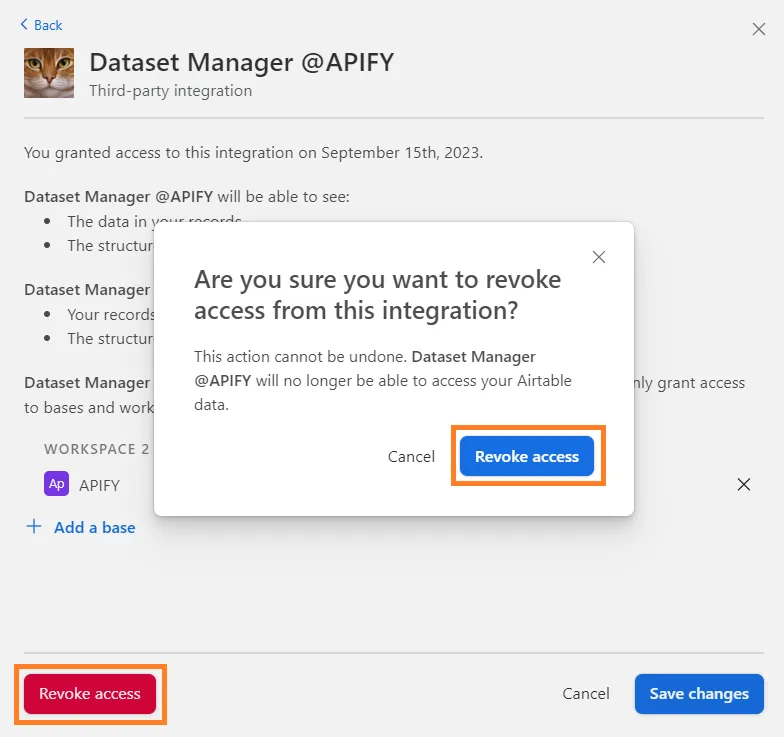Remove the APIFY base from access list
The image size is (784, 737).
744,484
